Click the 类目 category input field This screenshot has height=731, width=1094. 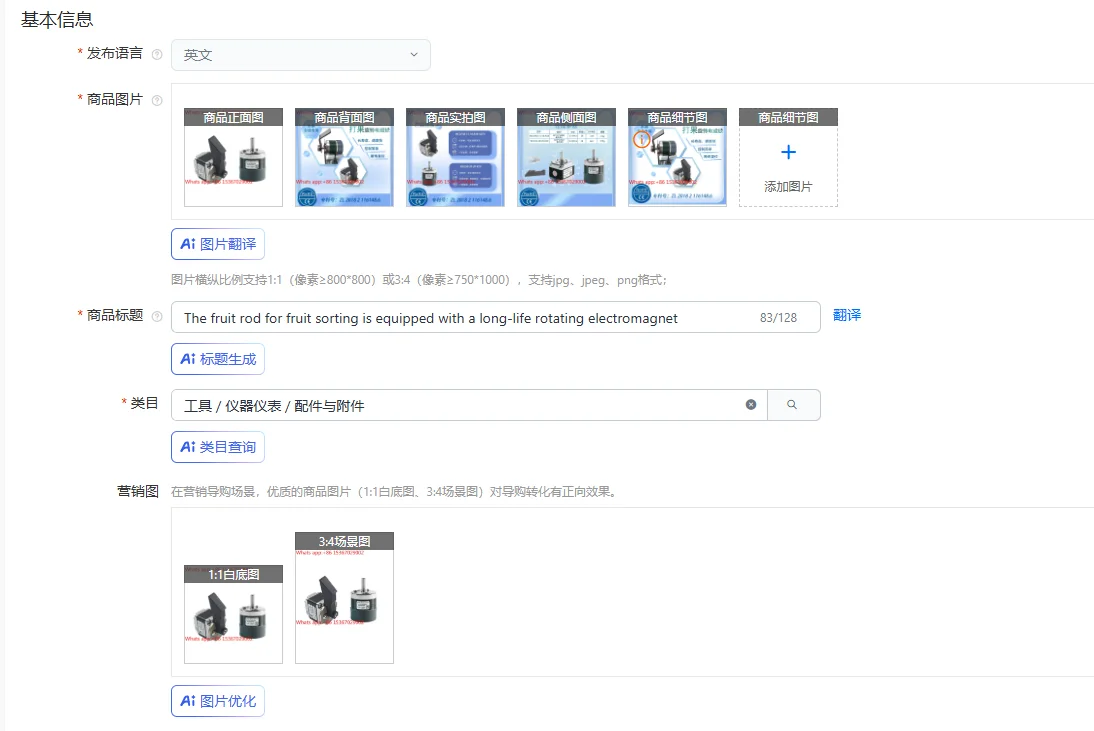click(x=469, y=405)
